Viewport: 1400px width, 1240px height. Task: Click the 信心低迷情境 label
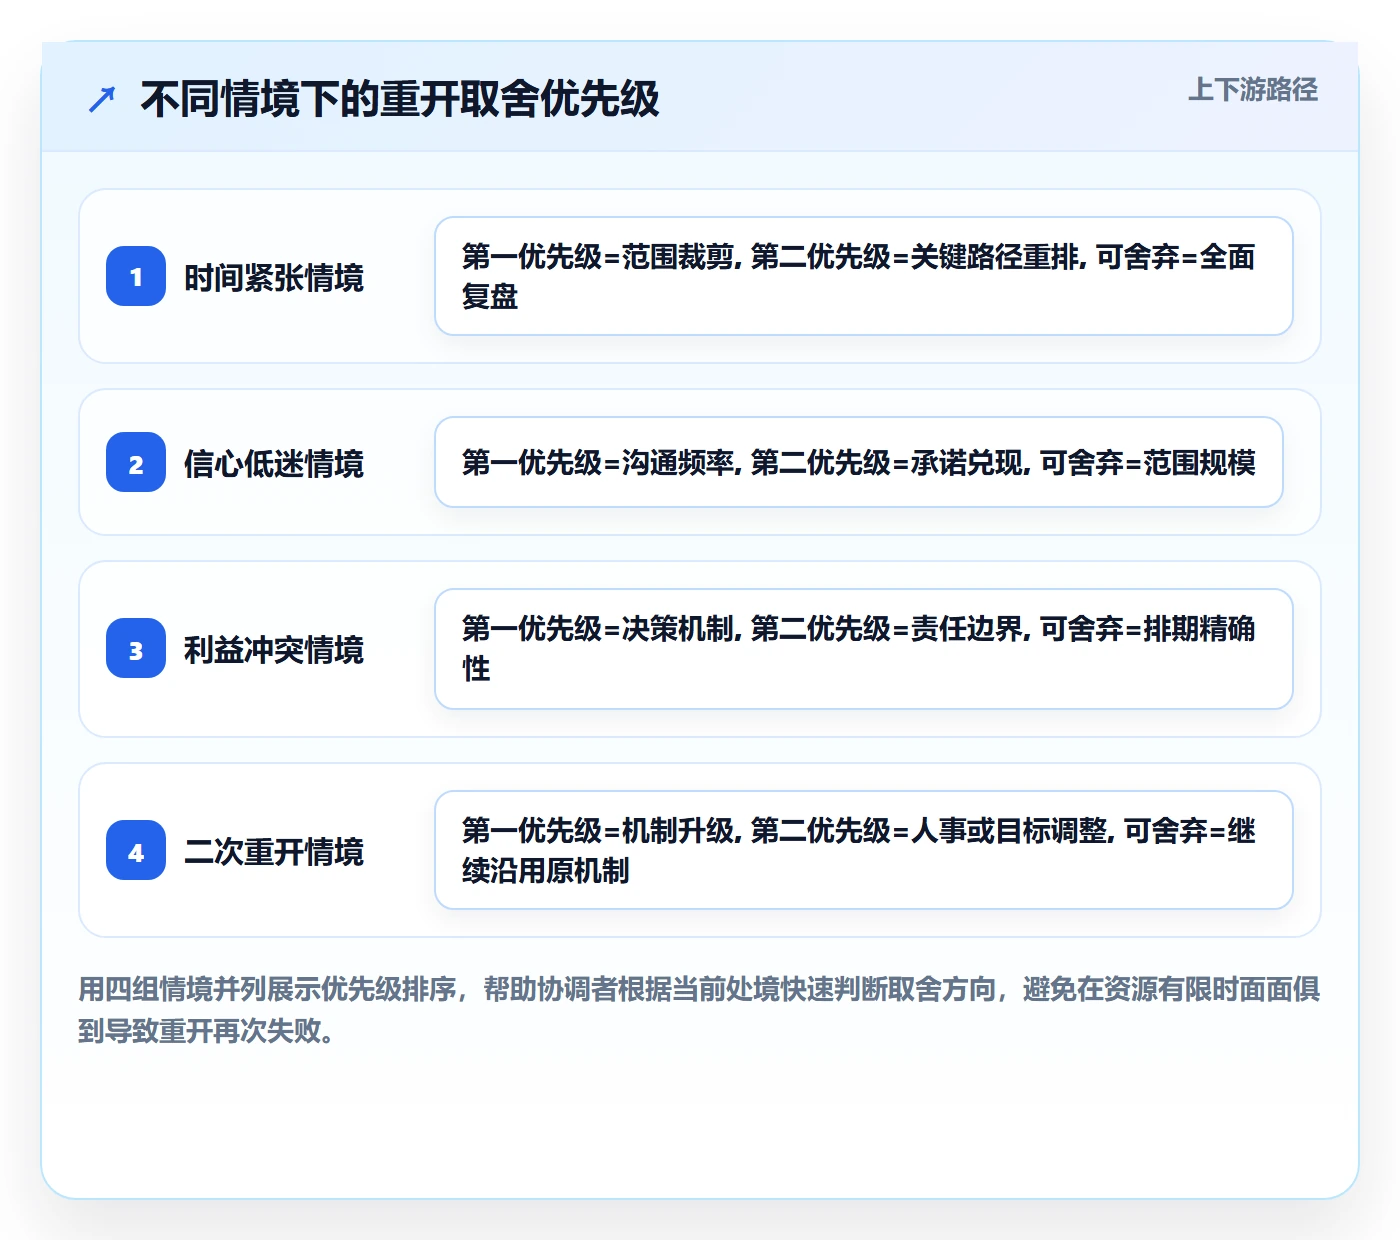click(x=274, y=463)
